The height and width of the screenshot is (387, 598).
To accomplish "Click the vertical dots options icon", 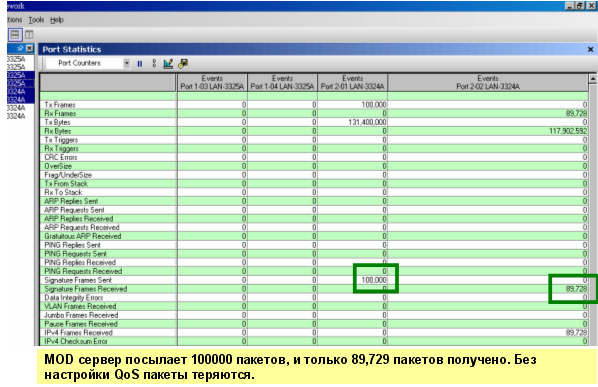I will coord(154,64).
